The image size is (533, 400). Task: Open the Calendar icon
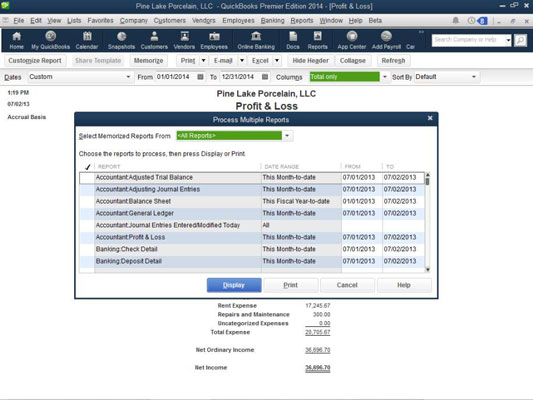(87, 40)
